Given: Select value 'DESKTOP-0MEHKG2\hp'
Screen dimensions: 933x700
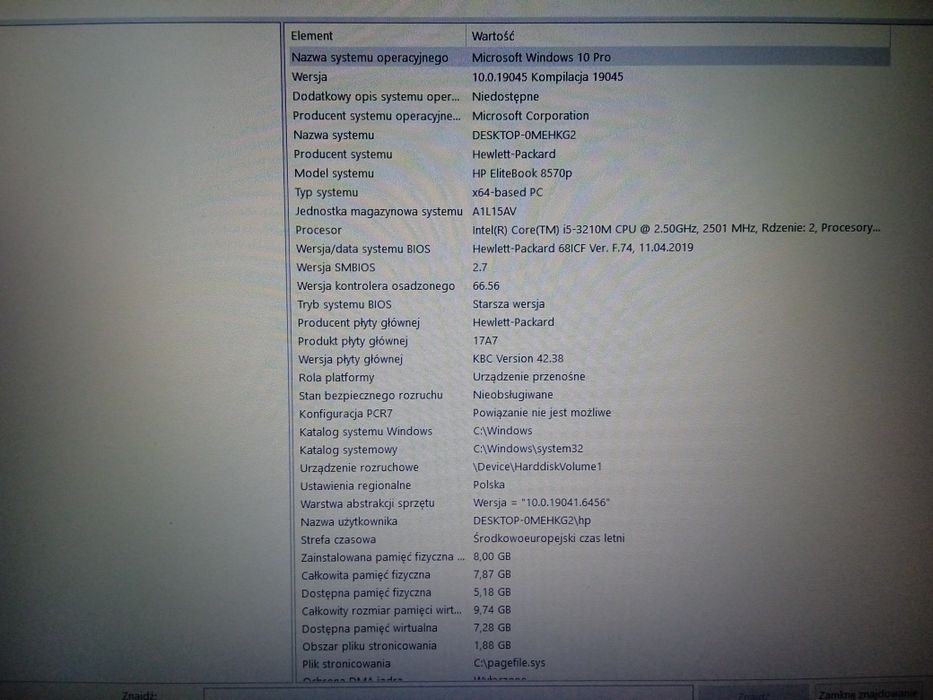Looking at the screenshot, I should (x=531, y=520).
